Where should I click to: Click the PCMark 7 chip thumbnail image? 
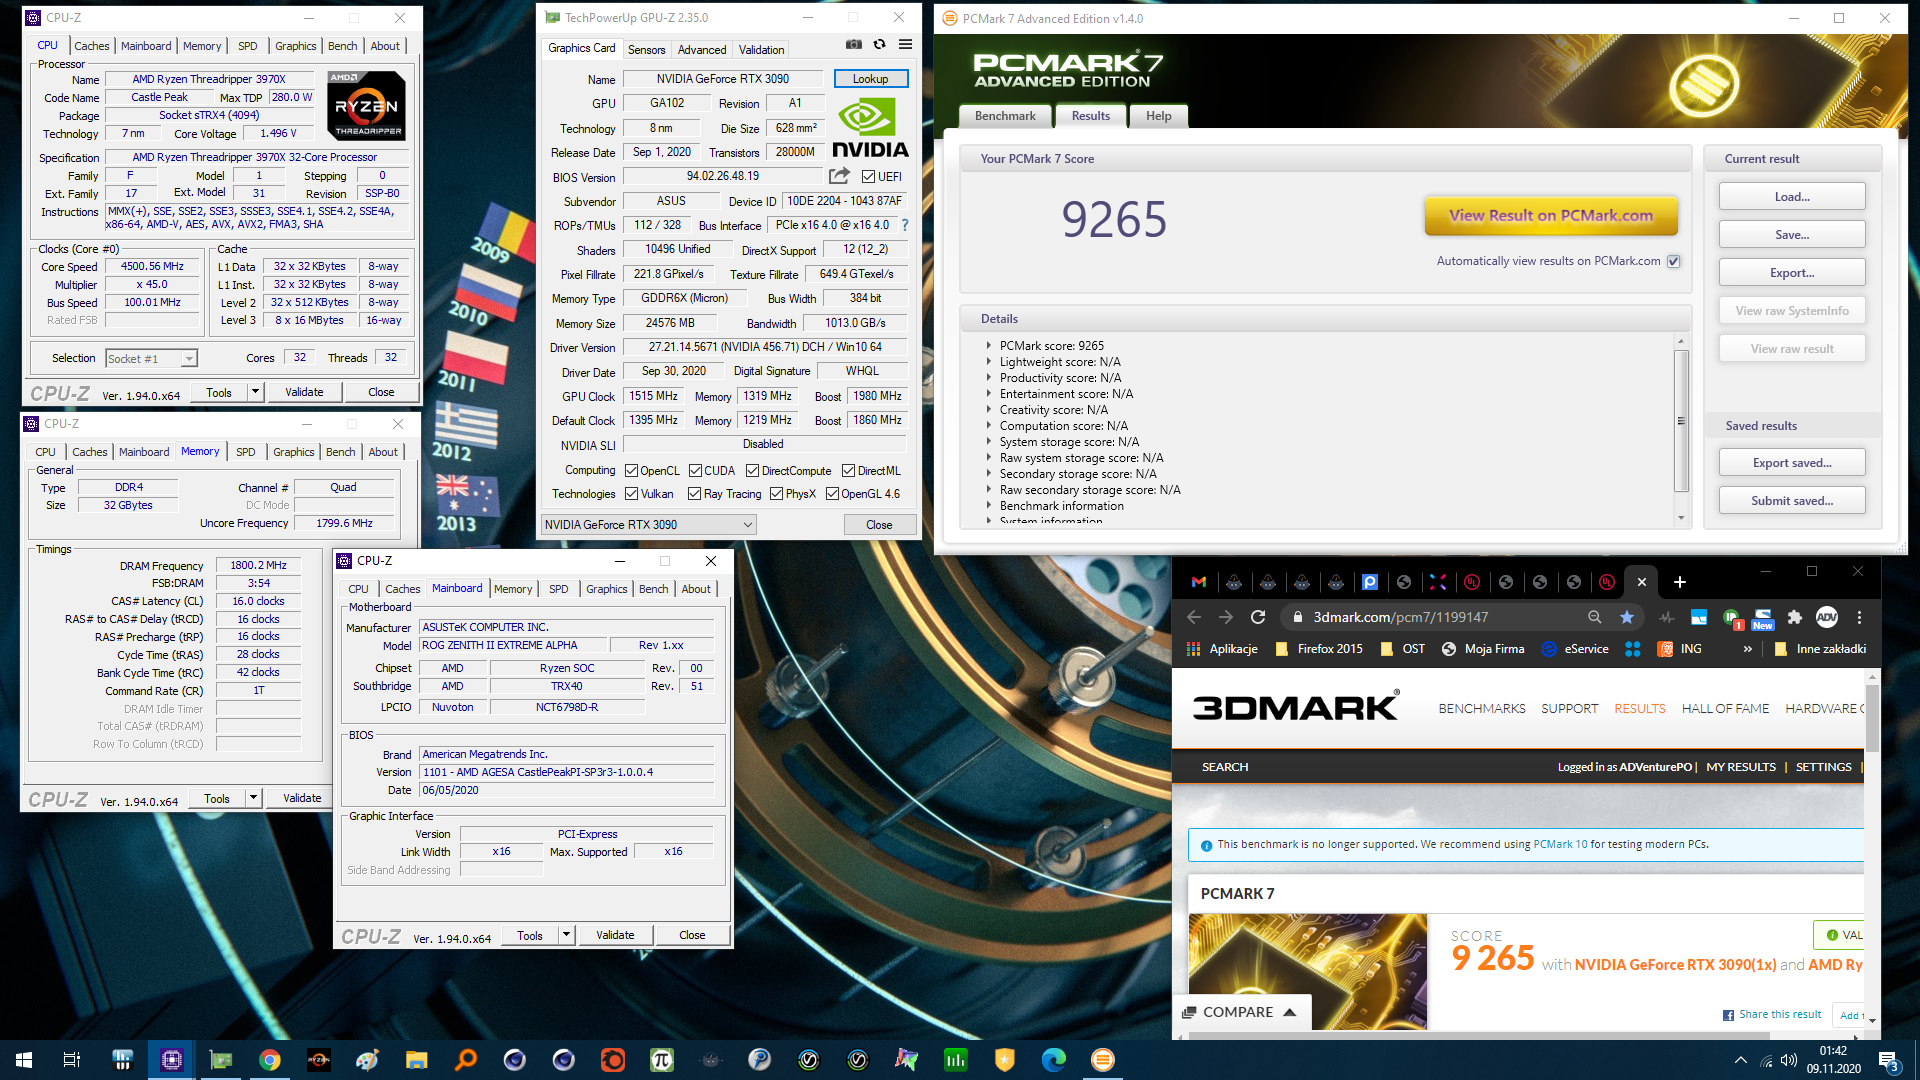(x=1308, y=970)
